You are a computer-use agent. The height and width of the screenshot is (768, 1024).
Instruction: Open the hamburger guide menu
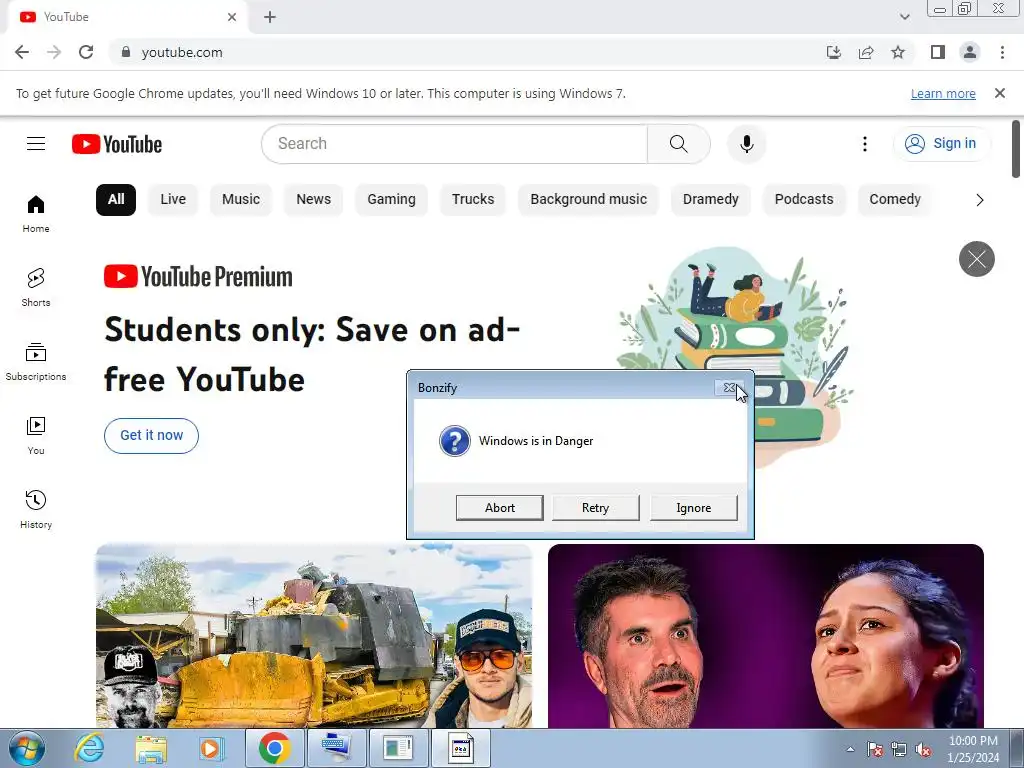click(36, 144)
